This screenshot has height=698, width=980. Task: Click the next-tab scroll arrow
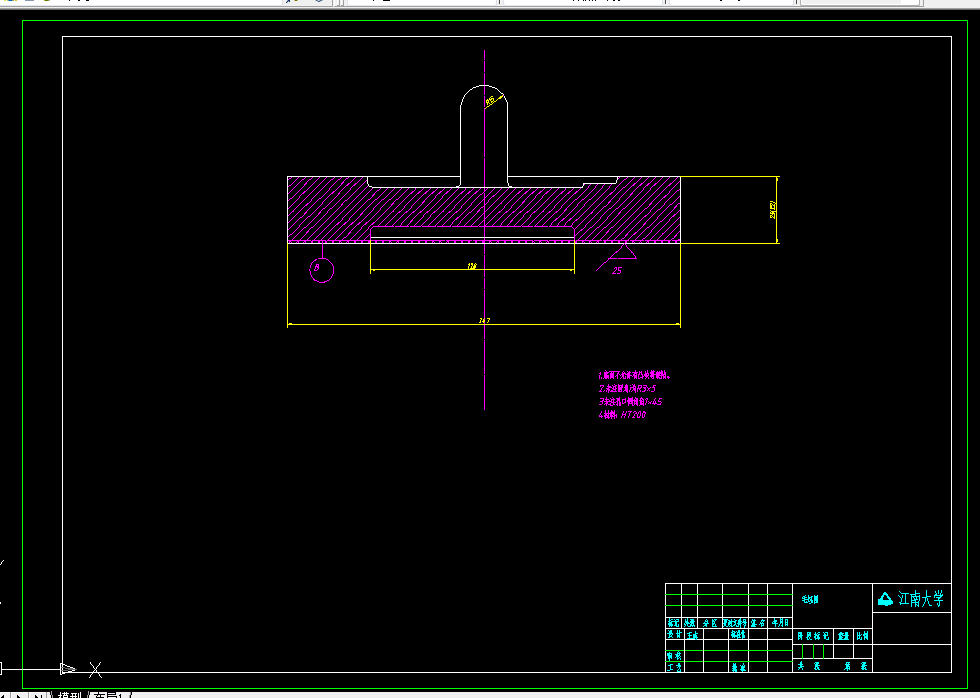[19, 695]
